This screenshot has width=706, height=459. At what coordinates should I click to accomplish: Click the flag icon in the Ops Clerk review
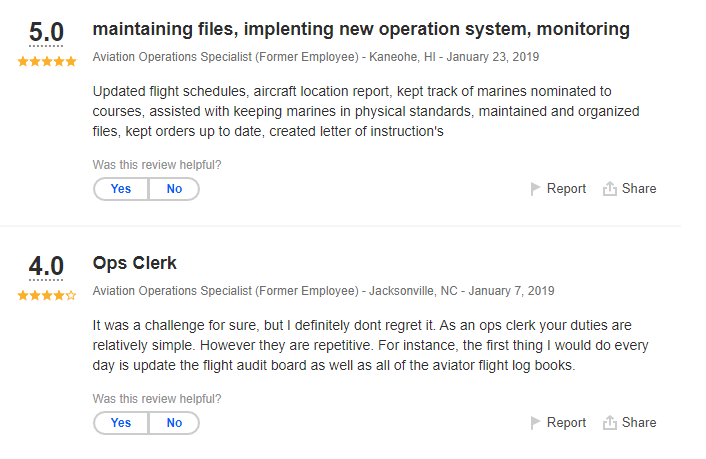tap(535, 423)
